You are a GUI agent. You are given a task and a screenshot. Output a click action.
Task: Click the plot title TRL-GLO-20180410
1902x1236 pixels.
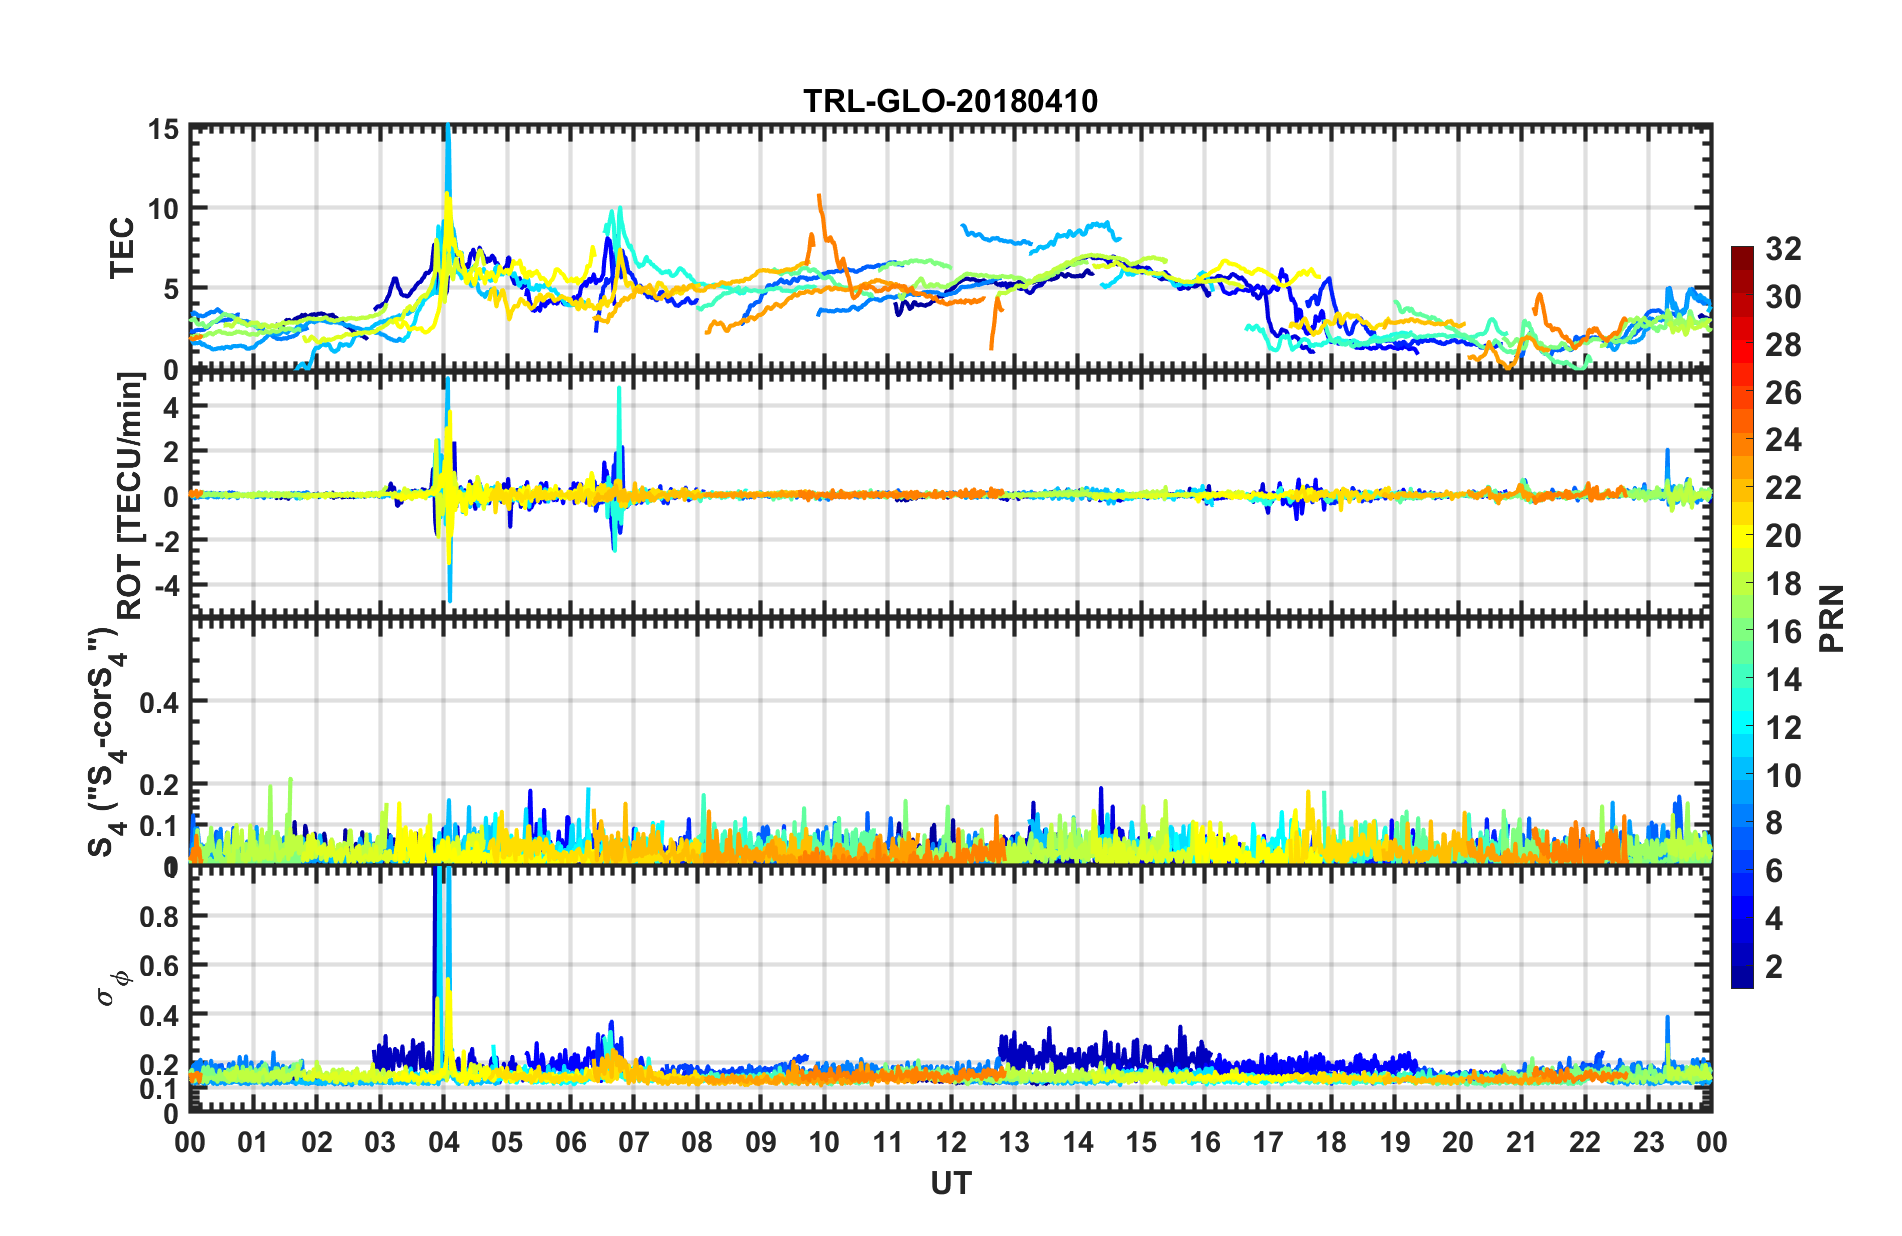[950, 101]
